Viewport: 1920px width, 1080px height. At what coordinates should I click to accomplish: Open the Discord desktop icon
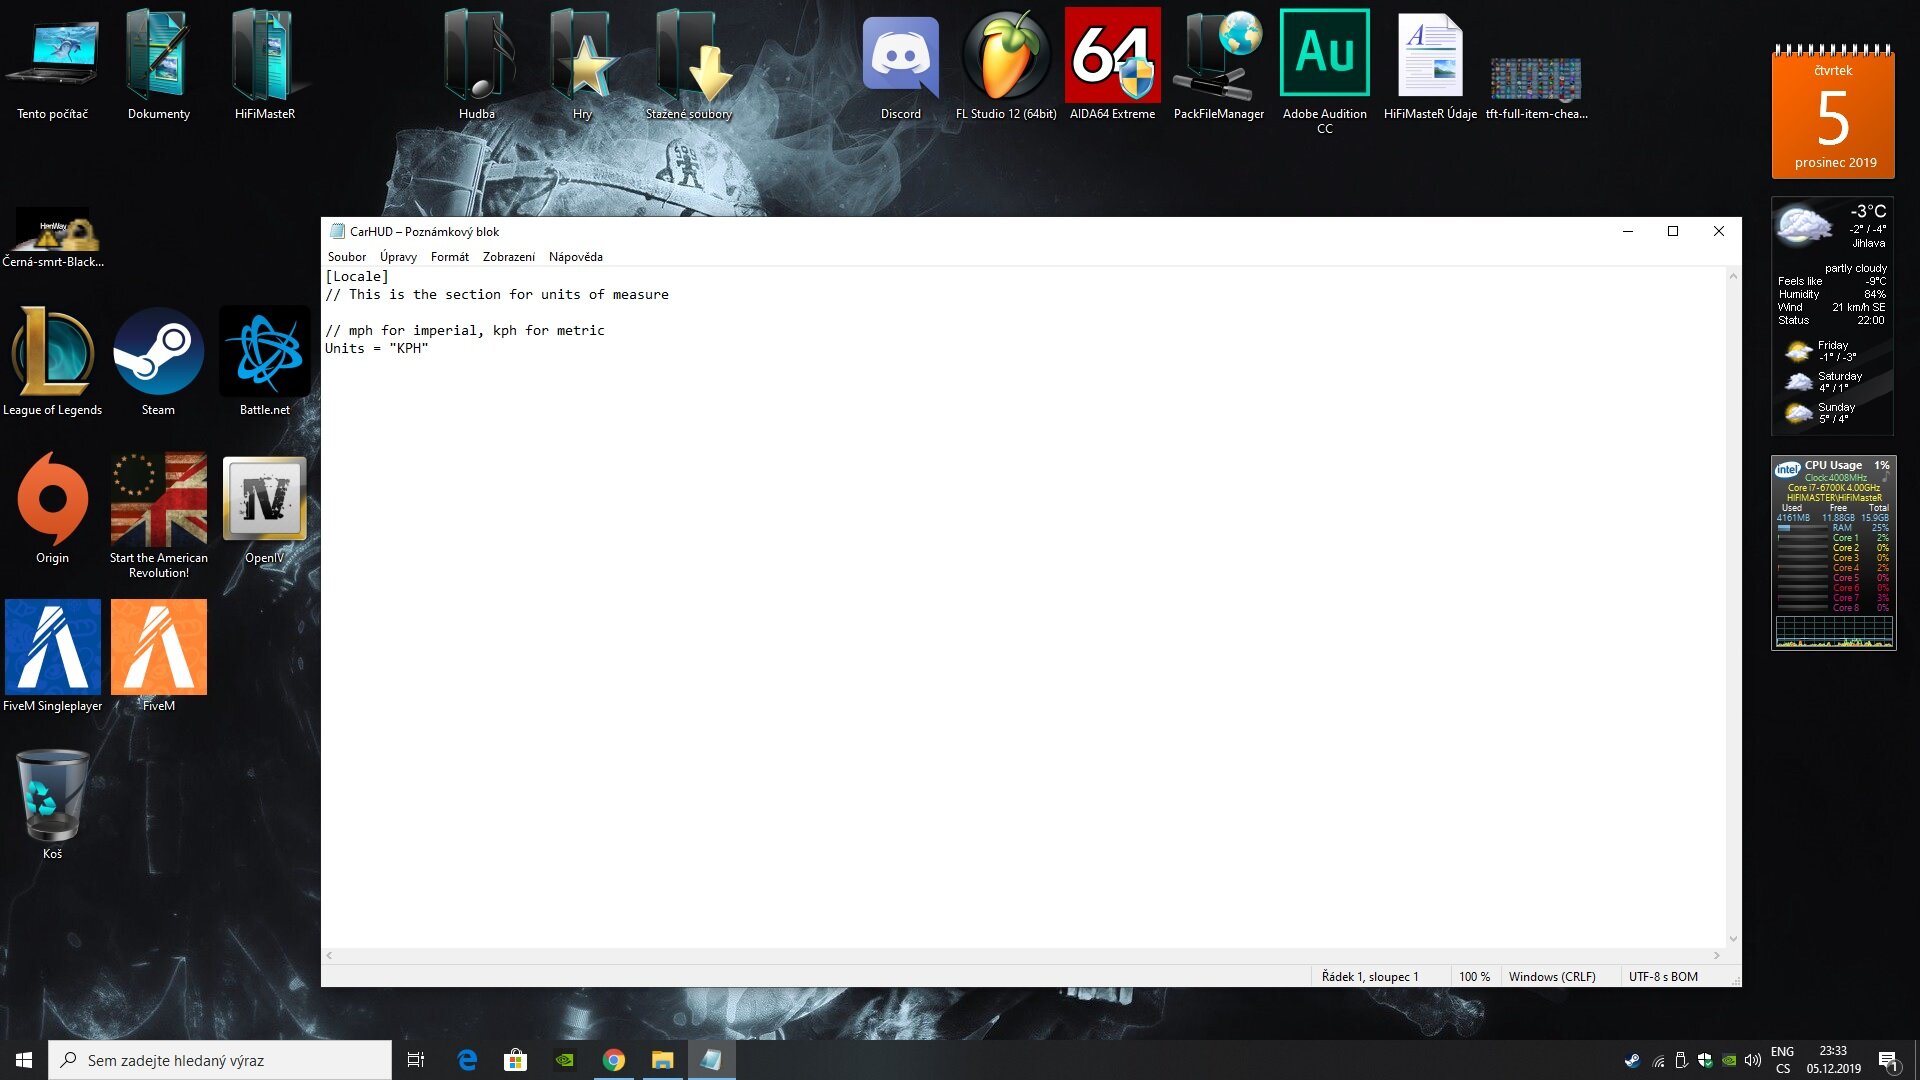point(900,60)
